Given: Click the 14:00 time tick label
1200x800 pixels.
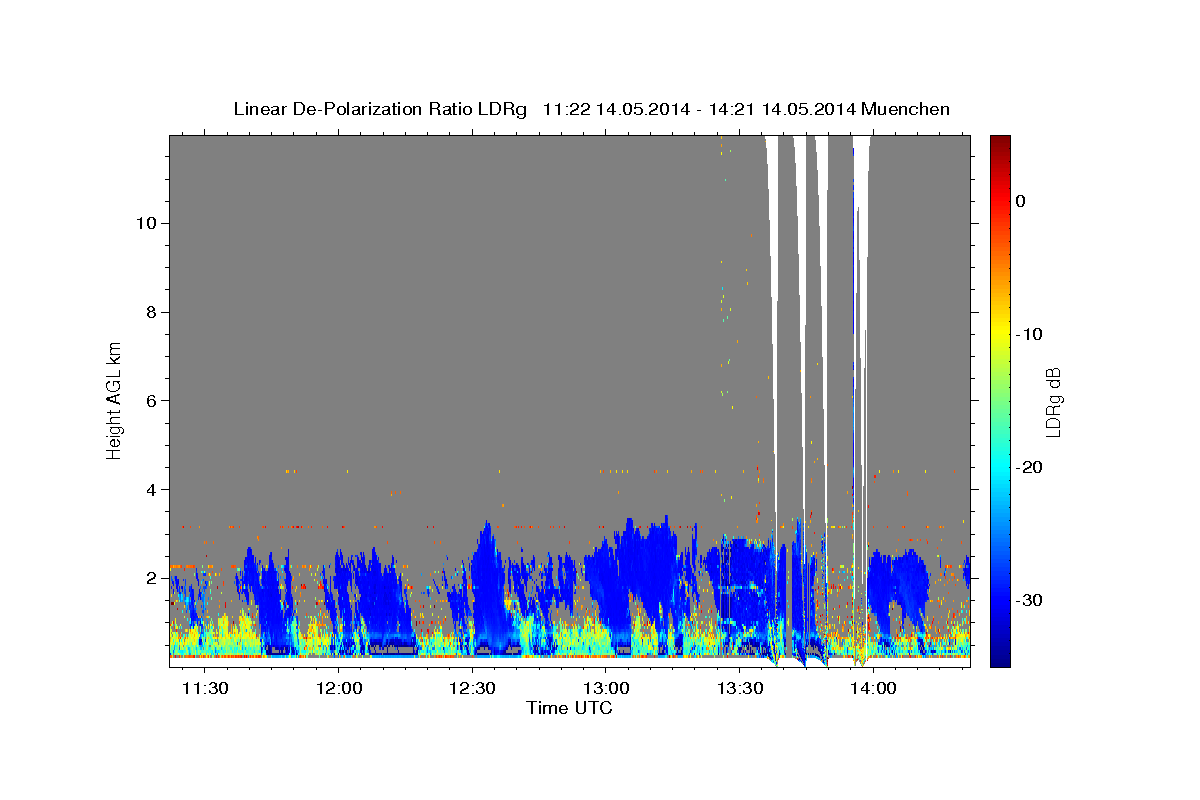Looking at the screenshot, I should [x=873, y=688].
